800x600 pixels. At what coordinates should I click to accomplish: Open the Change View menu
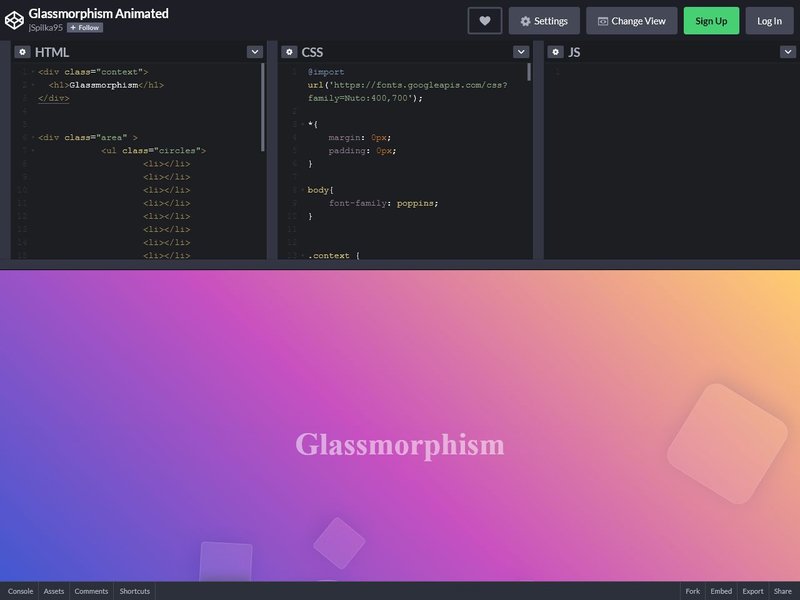(x=632, y=21)
